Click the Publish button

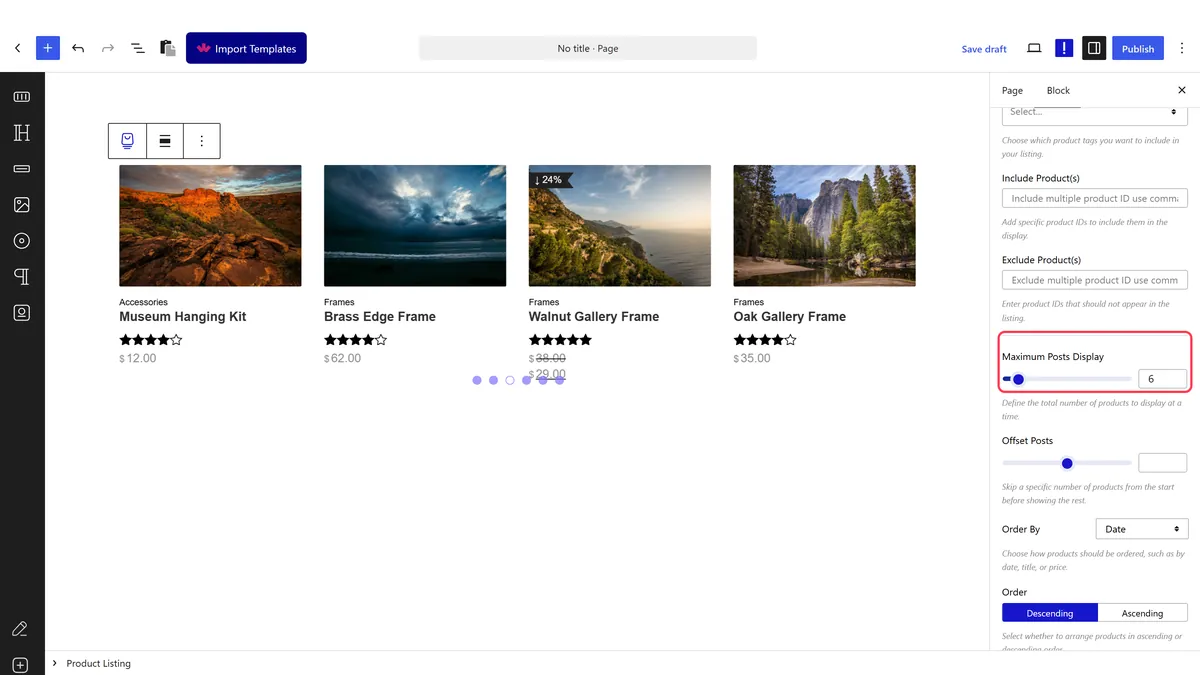[x=1138, y=48]
